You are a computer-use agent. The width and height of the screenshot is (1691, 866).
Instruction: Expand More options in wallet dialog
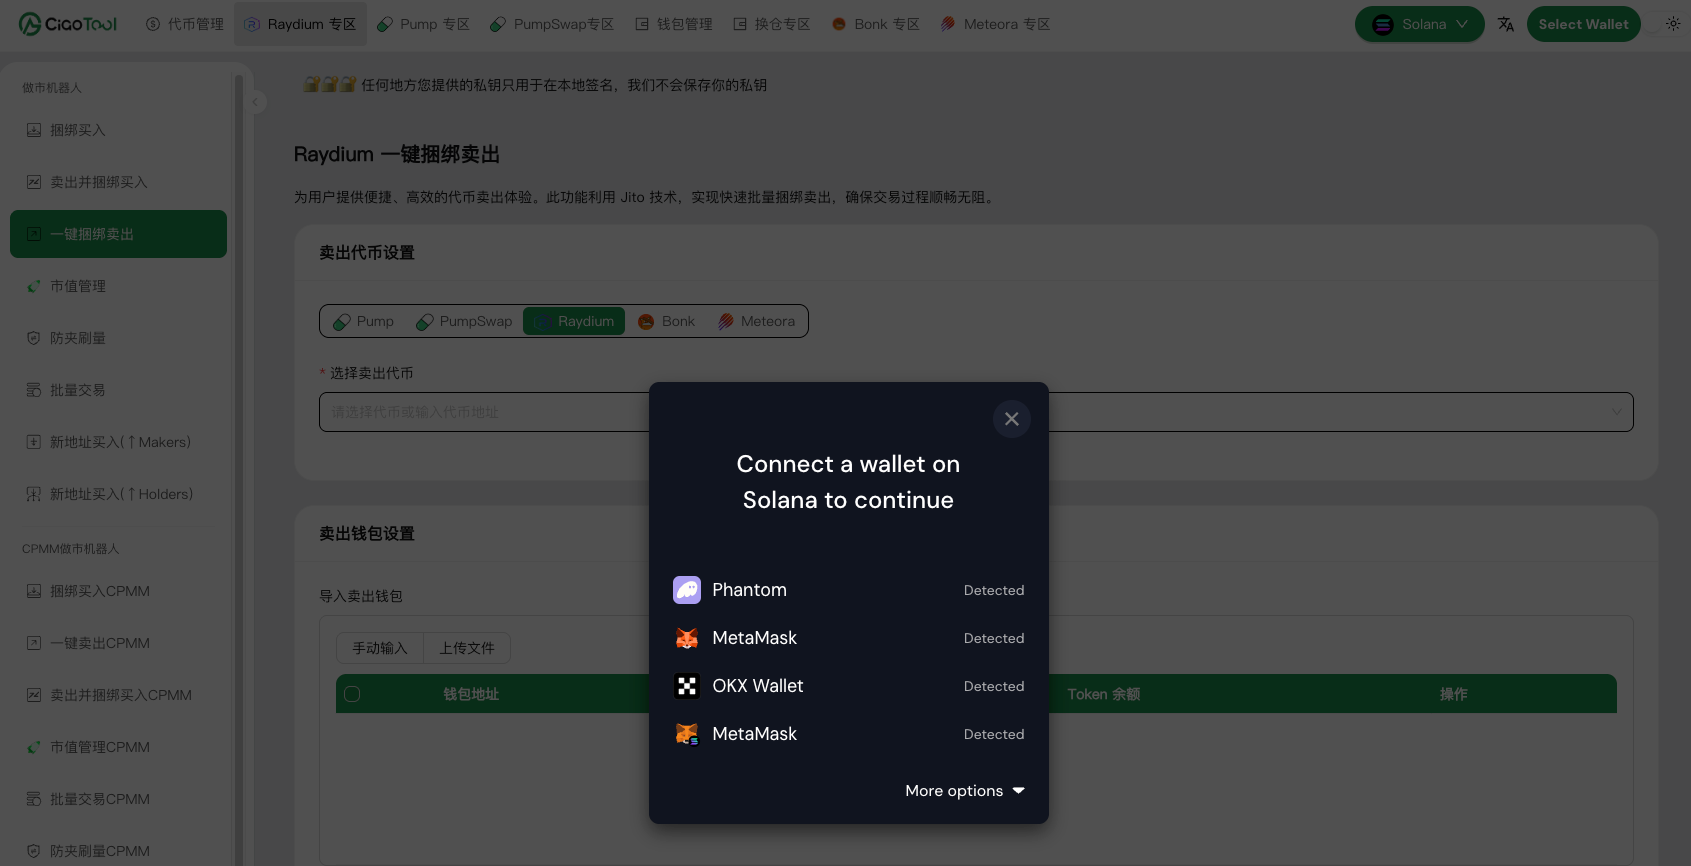(964, 791)
